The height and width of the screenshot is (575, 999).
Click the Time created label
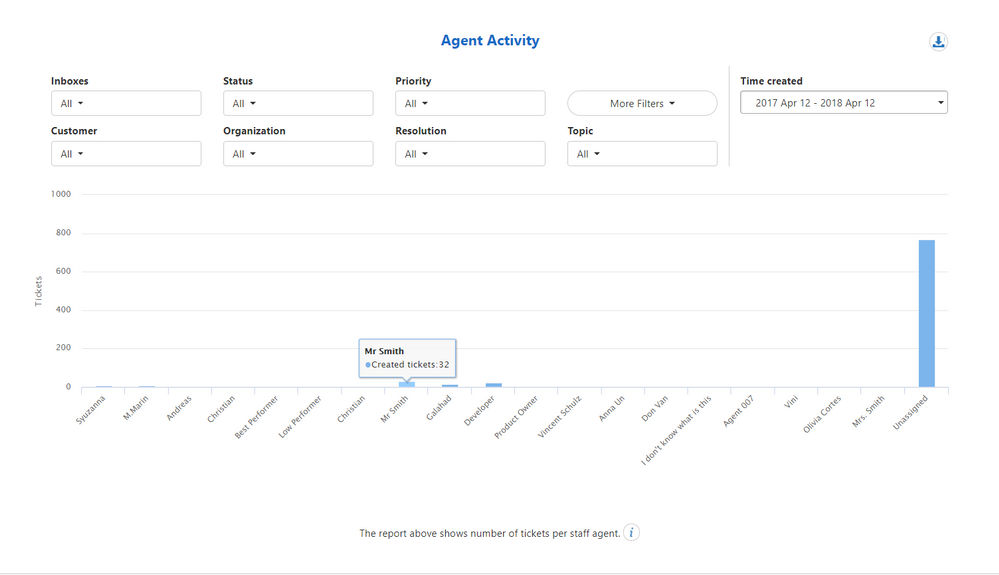click(772, 81)
